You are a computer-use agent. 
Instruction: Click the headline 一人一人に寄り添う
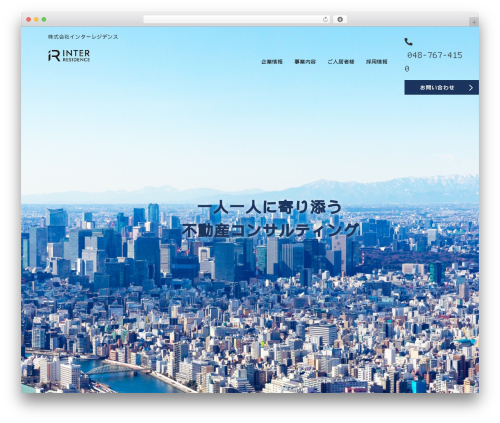[270, 207]
